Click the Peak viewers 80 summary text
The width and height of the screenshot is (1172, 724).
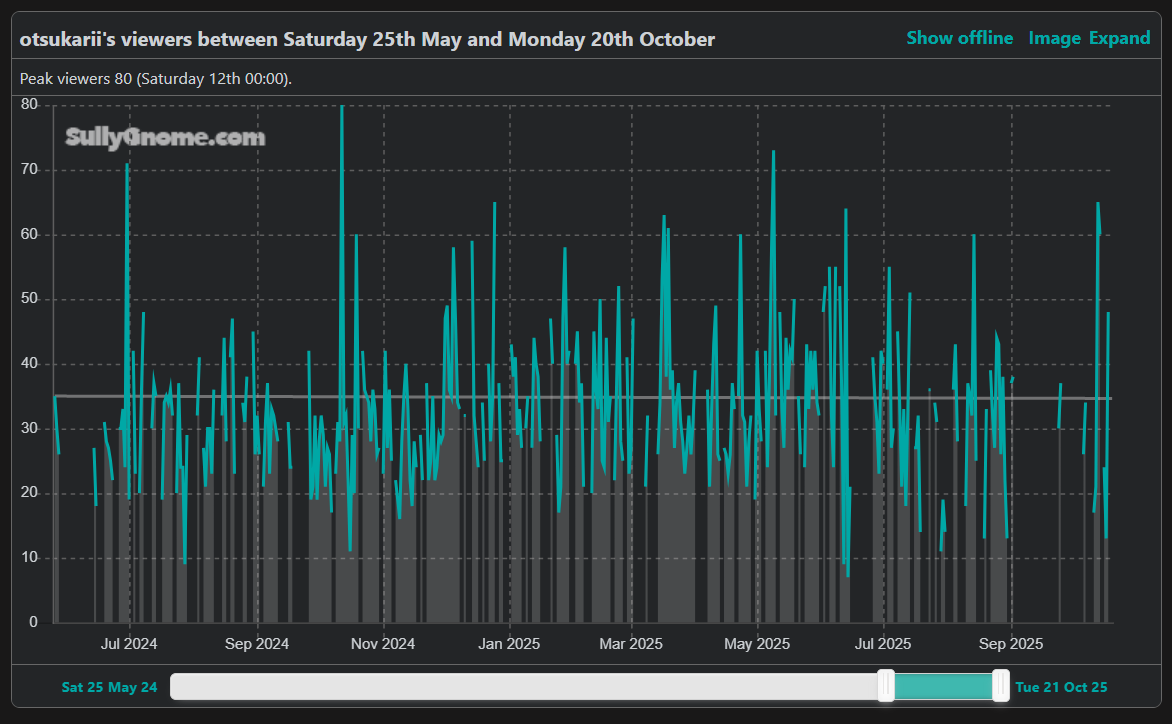tap(155, 79)
